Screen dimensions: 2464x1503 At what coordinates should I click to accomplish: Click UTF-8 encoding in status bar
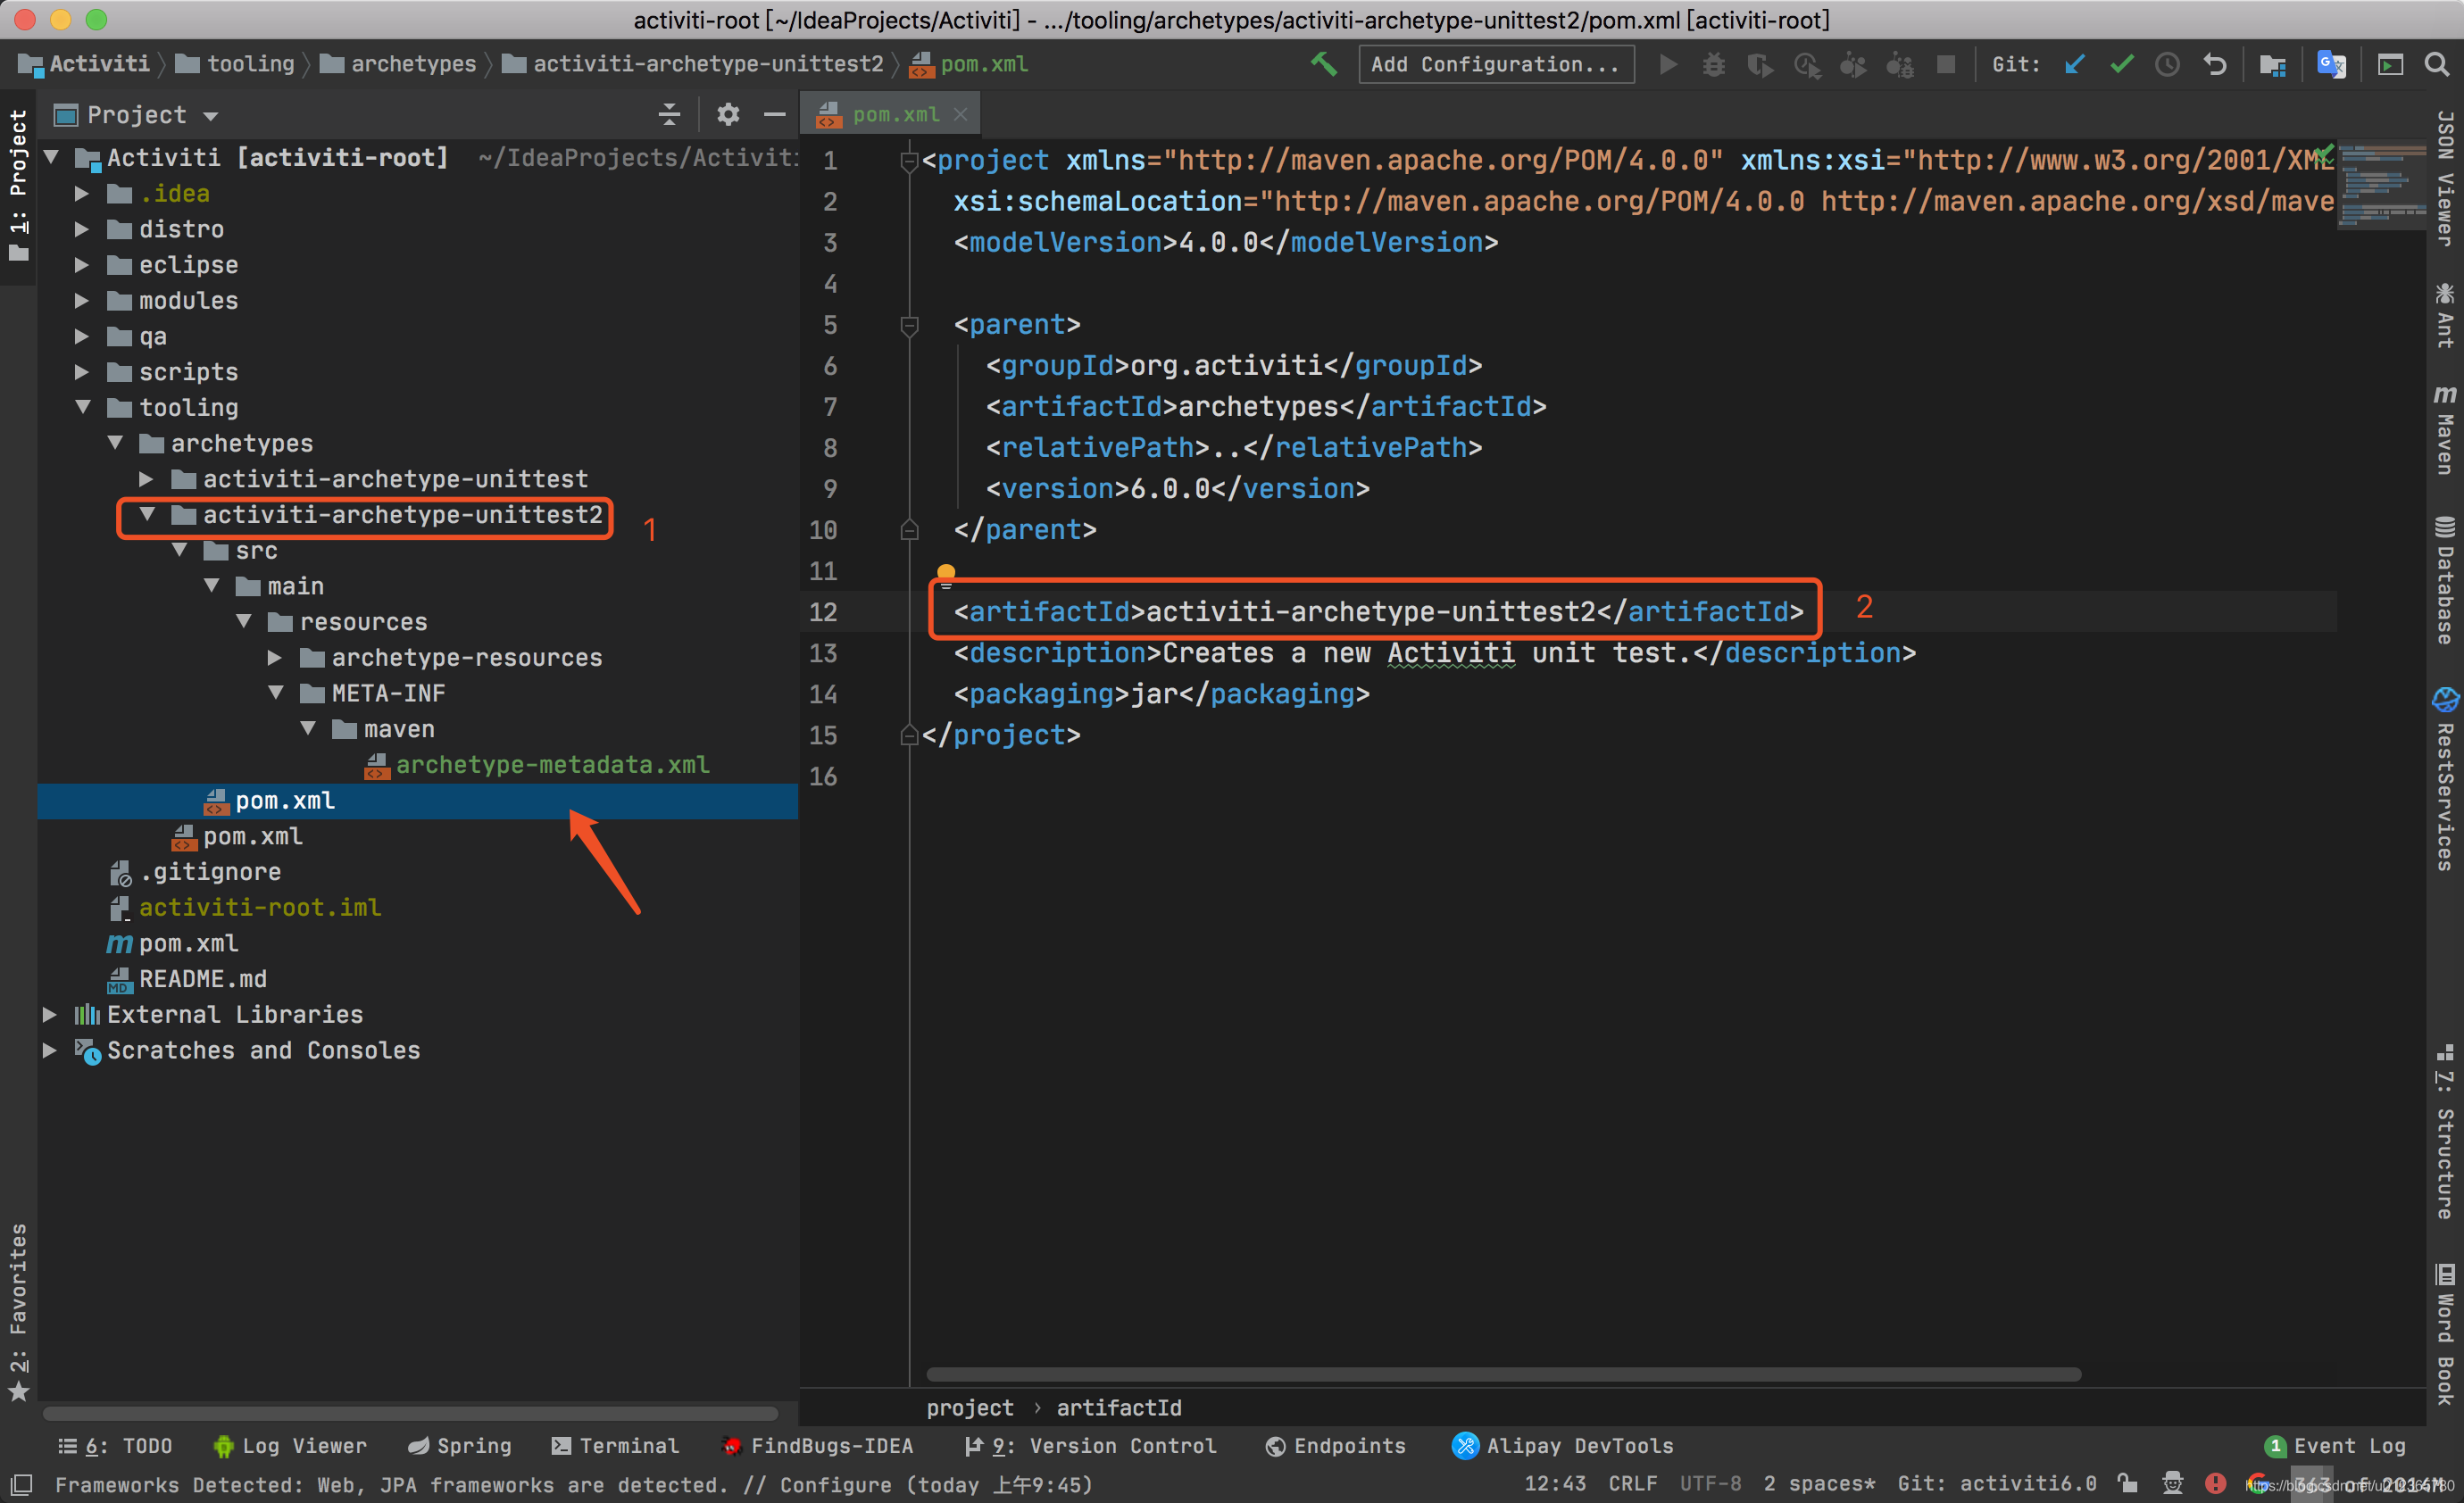pyautogui.click(x=1710, y=1484)
